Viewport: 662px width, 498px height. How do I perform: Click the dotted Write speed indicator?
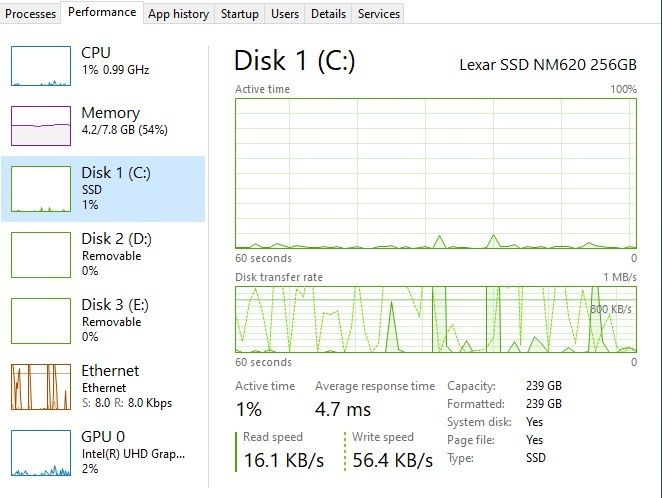[x=346, y=451]
